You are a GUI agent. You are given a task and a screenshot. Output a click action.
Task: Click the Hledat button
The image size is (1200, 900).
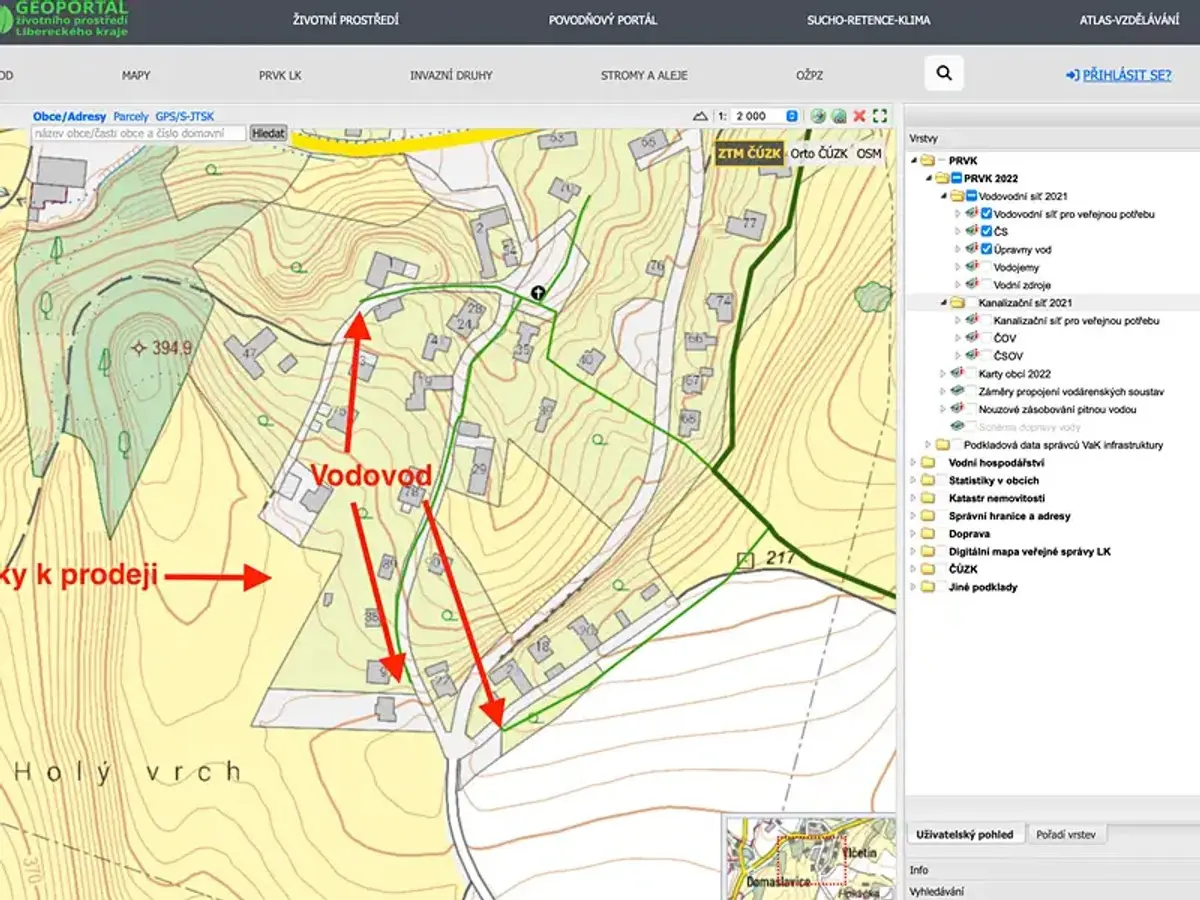pyautogui.click(x=268, y=132)
